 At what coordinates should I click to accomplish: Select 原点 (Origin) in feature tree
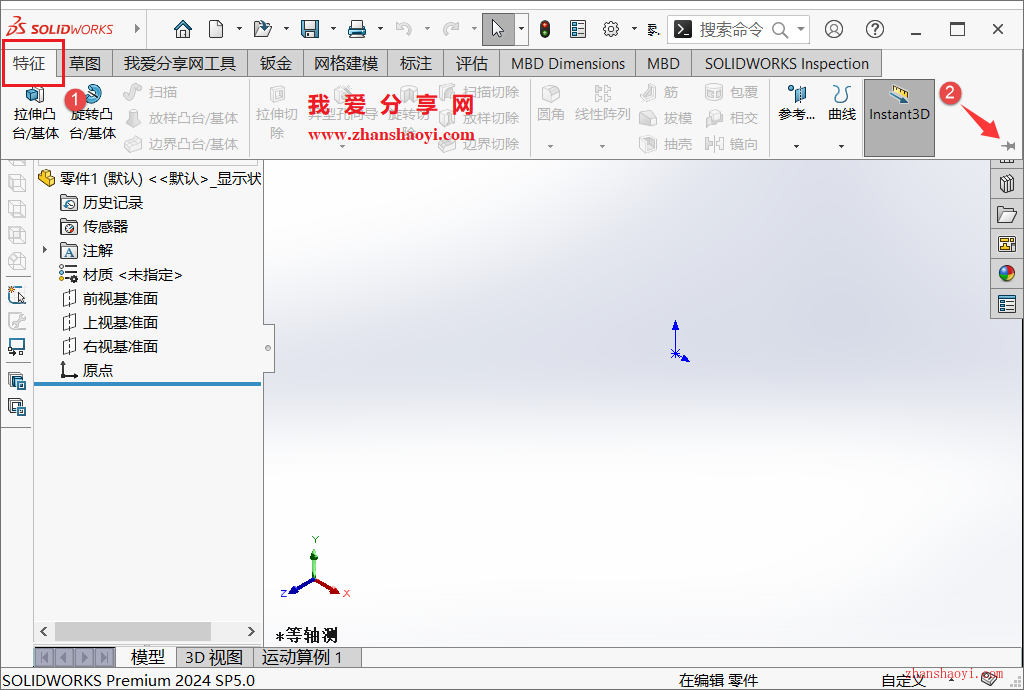click(86, 370)
